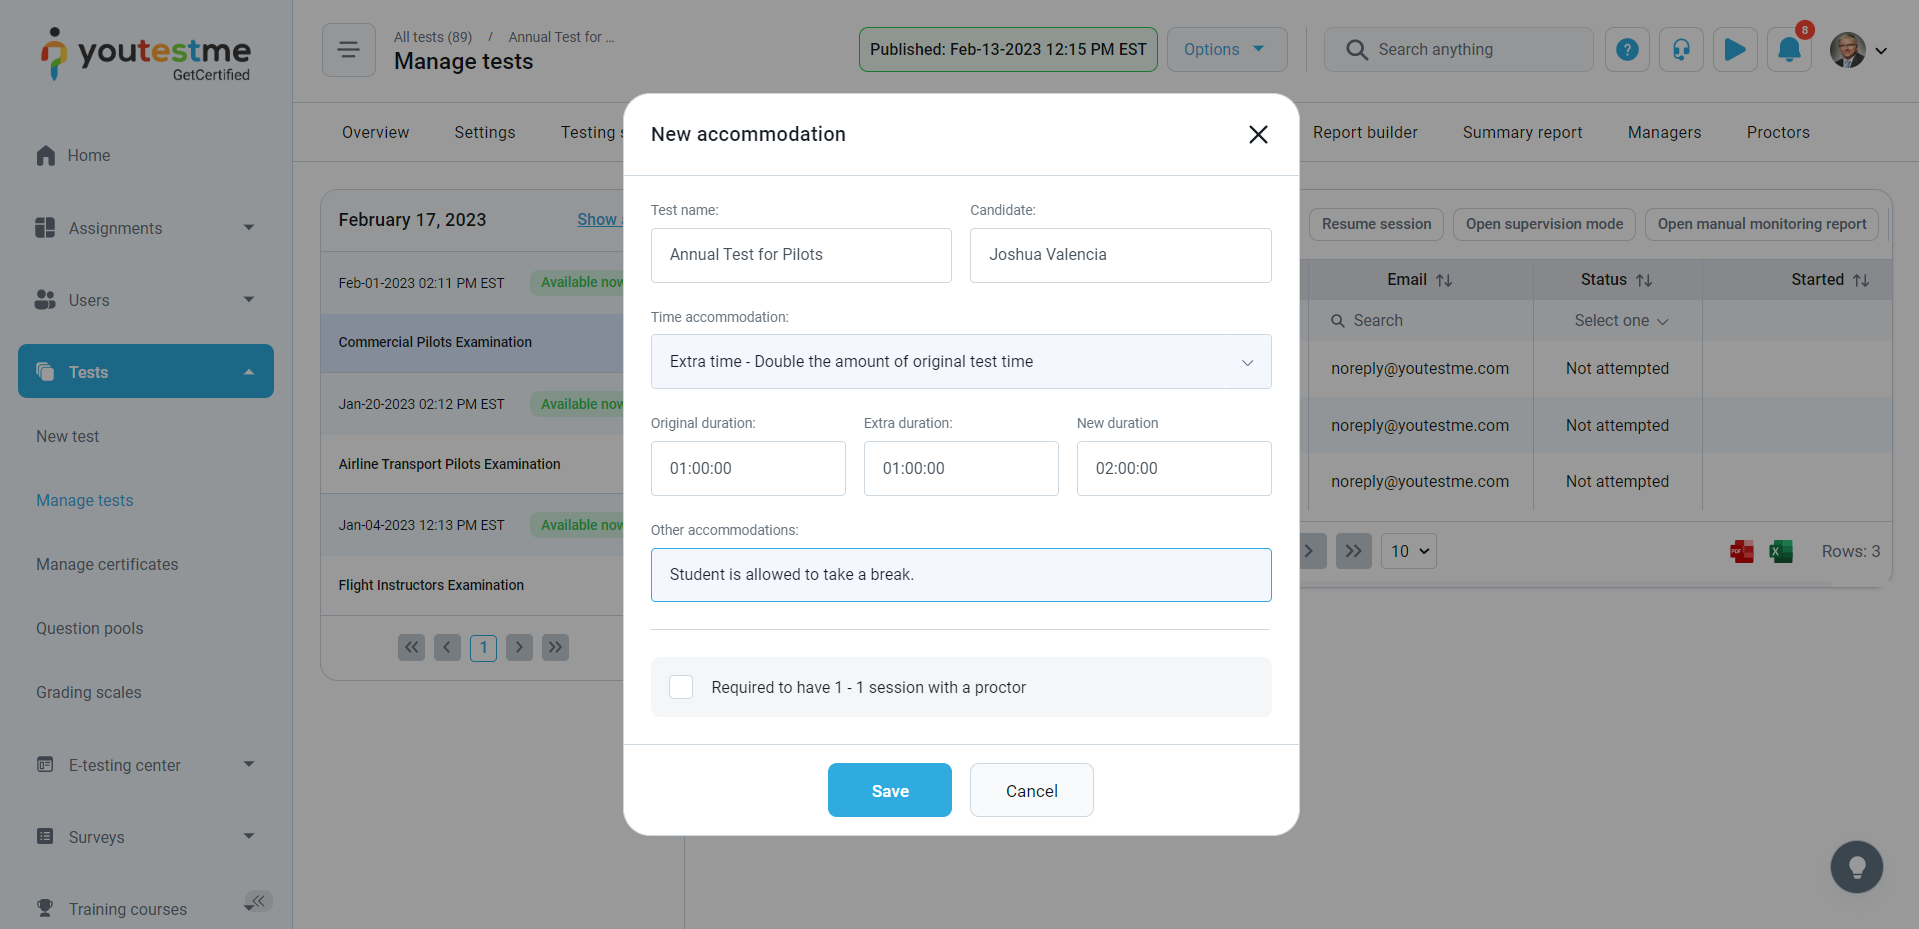Click the play video icon in header
Image resolution: width=1919 pixels, height=929 pixels.
[1735, 50]
